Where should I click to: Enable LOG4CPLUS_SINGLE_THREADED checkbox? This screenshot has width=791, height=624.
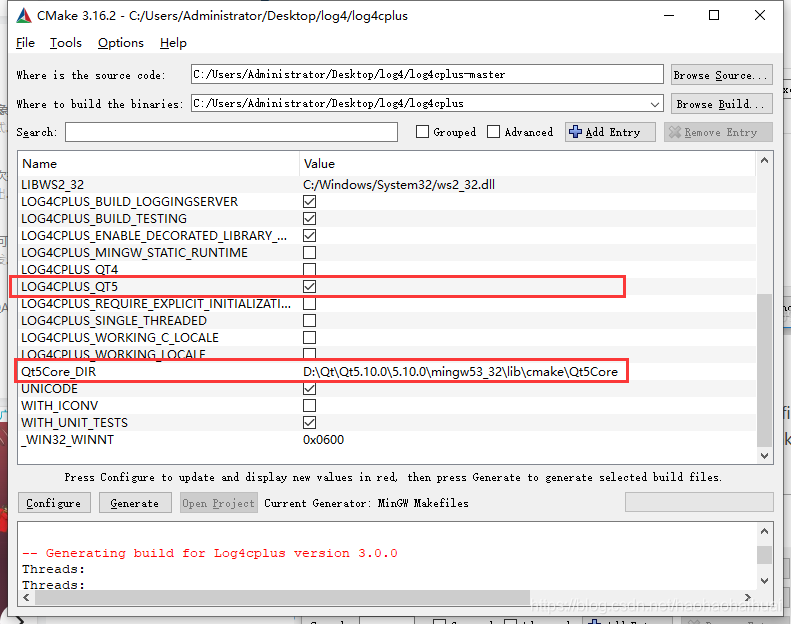click(x=309, y=320)
